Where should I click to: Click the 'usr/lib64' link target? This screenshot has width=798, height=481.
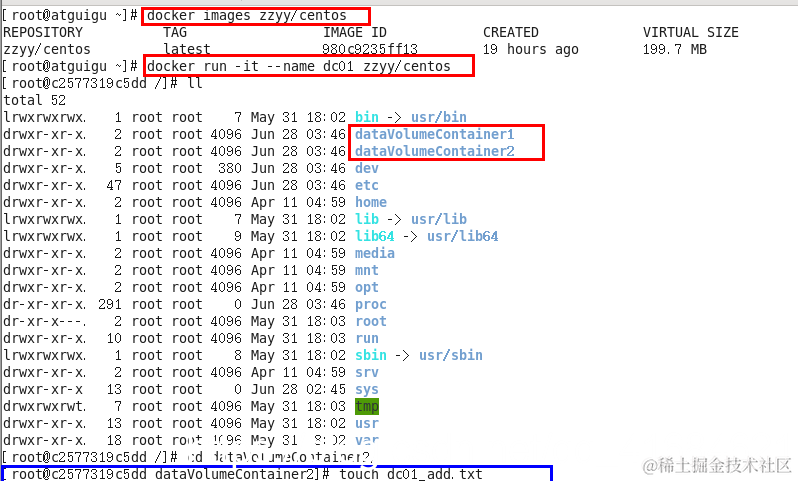click(463, 236)
